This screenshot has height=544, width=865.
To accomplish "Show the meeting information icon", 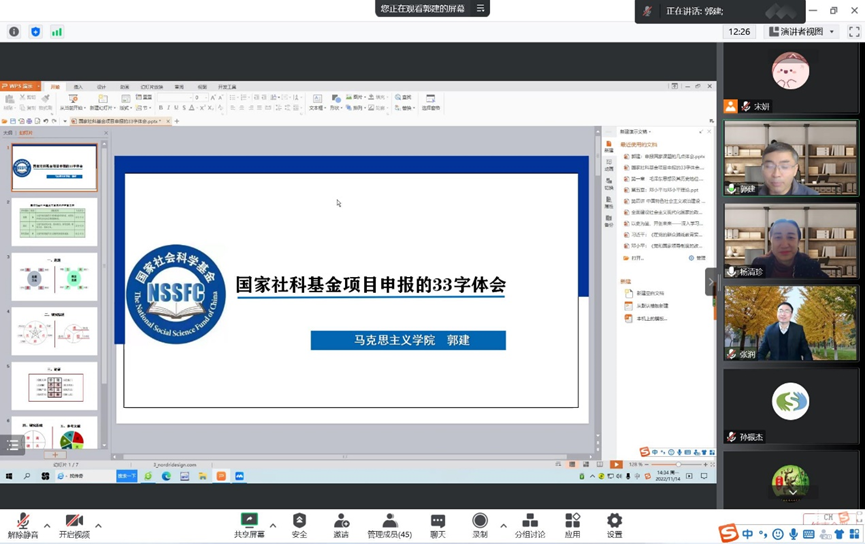I will tap(14, 32).
